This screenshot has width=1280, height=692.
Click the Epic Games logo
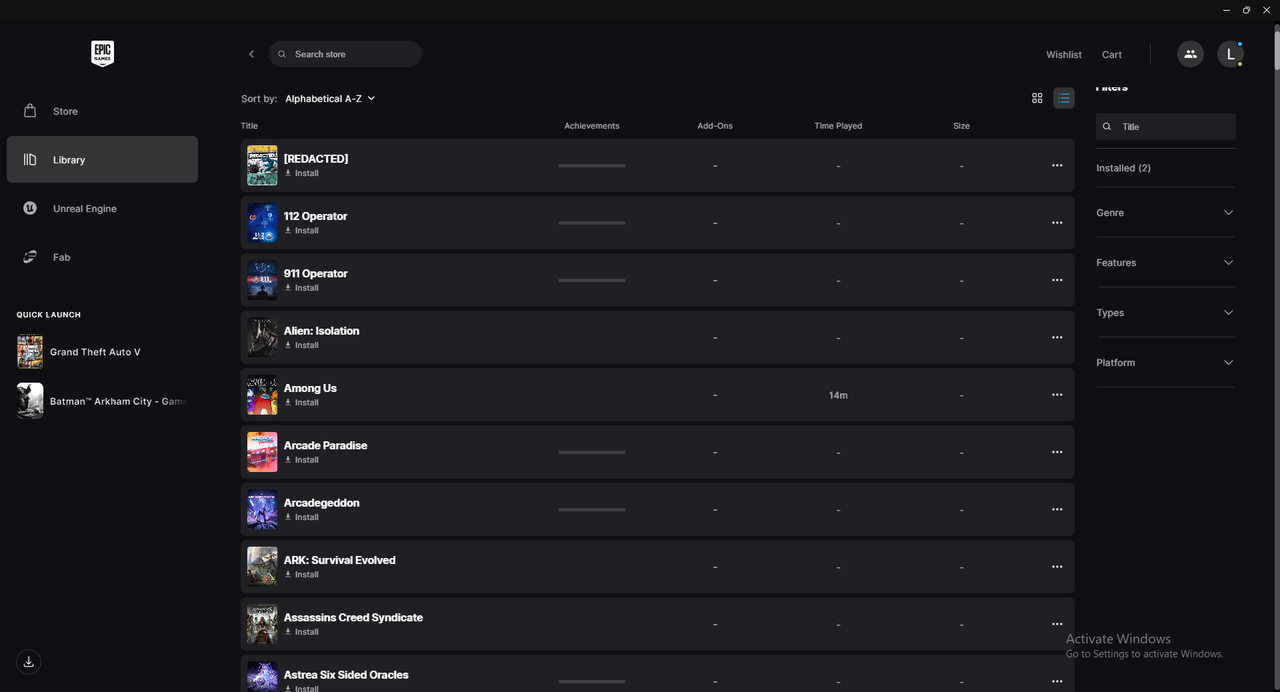pyautogui.click(x=102, y=54)
